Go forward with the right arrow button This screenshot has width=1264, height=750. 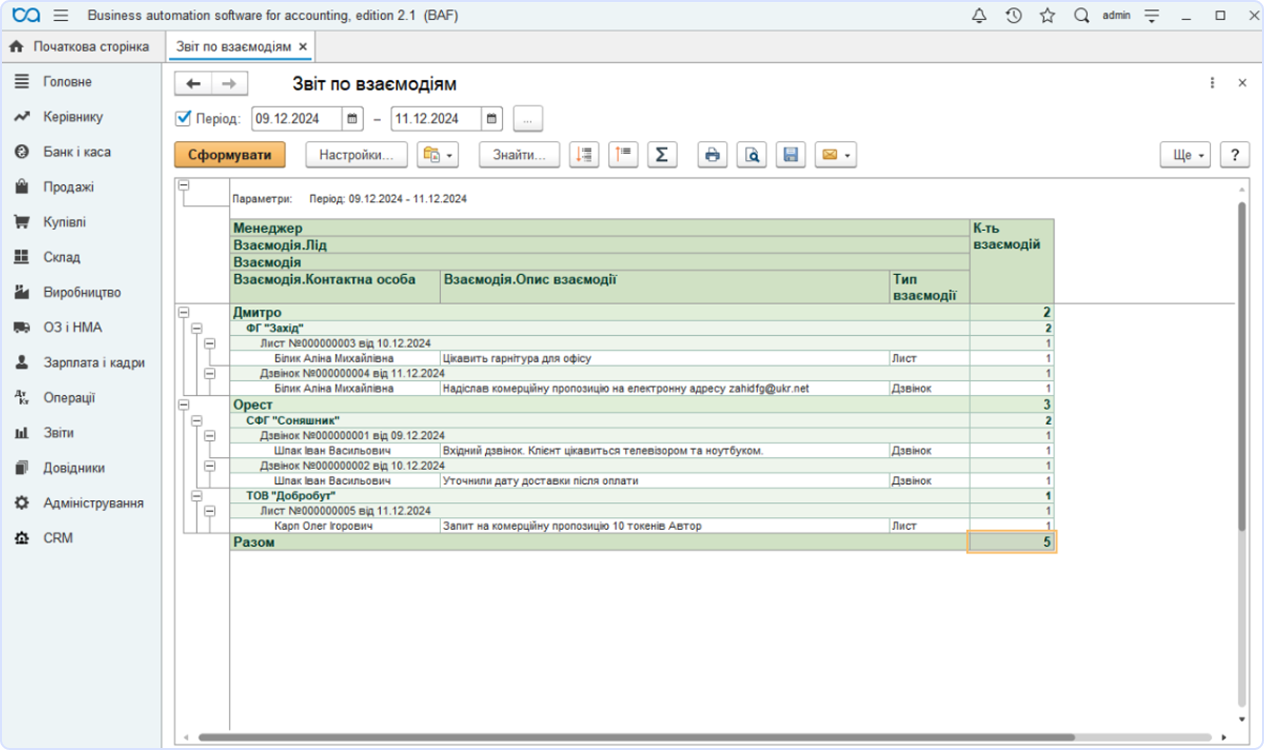(x=229, y=84)
